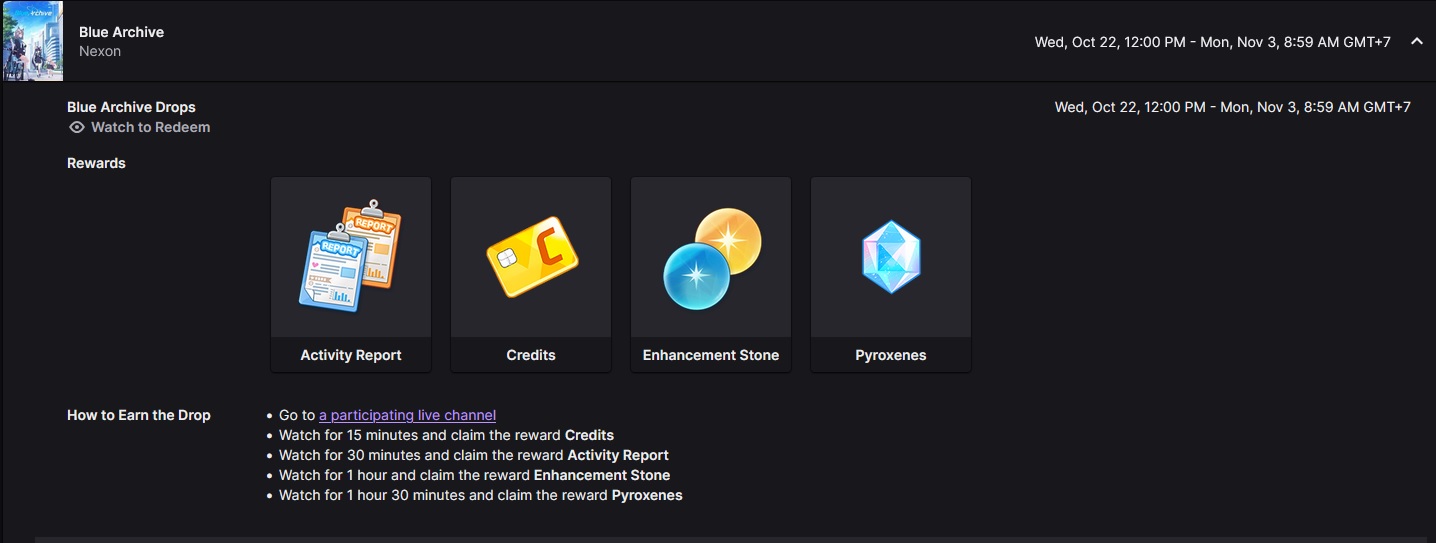Click the Watch to Redeem eye icon
Viewport: 1436px width, 543px height.
click(x=77, y=127)
